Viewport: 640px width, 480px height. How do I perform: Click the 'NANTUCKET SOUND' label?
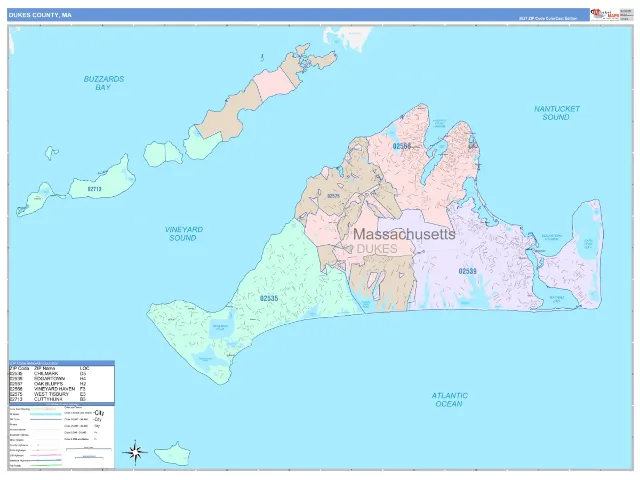557,113
